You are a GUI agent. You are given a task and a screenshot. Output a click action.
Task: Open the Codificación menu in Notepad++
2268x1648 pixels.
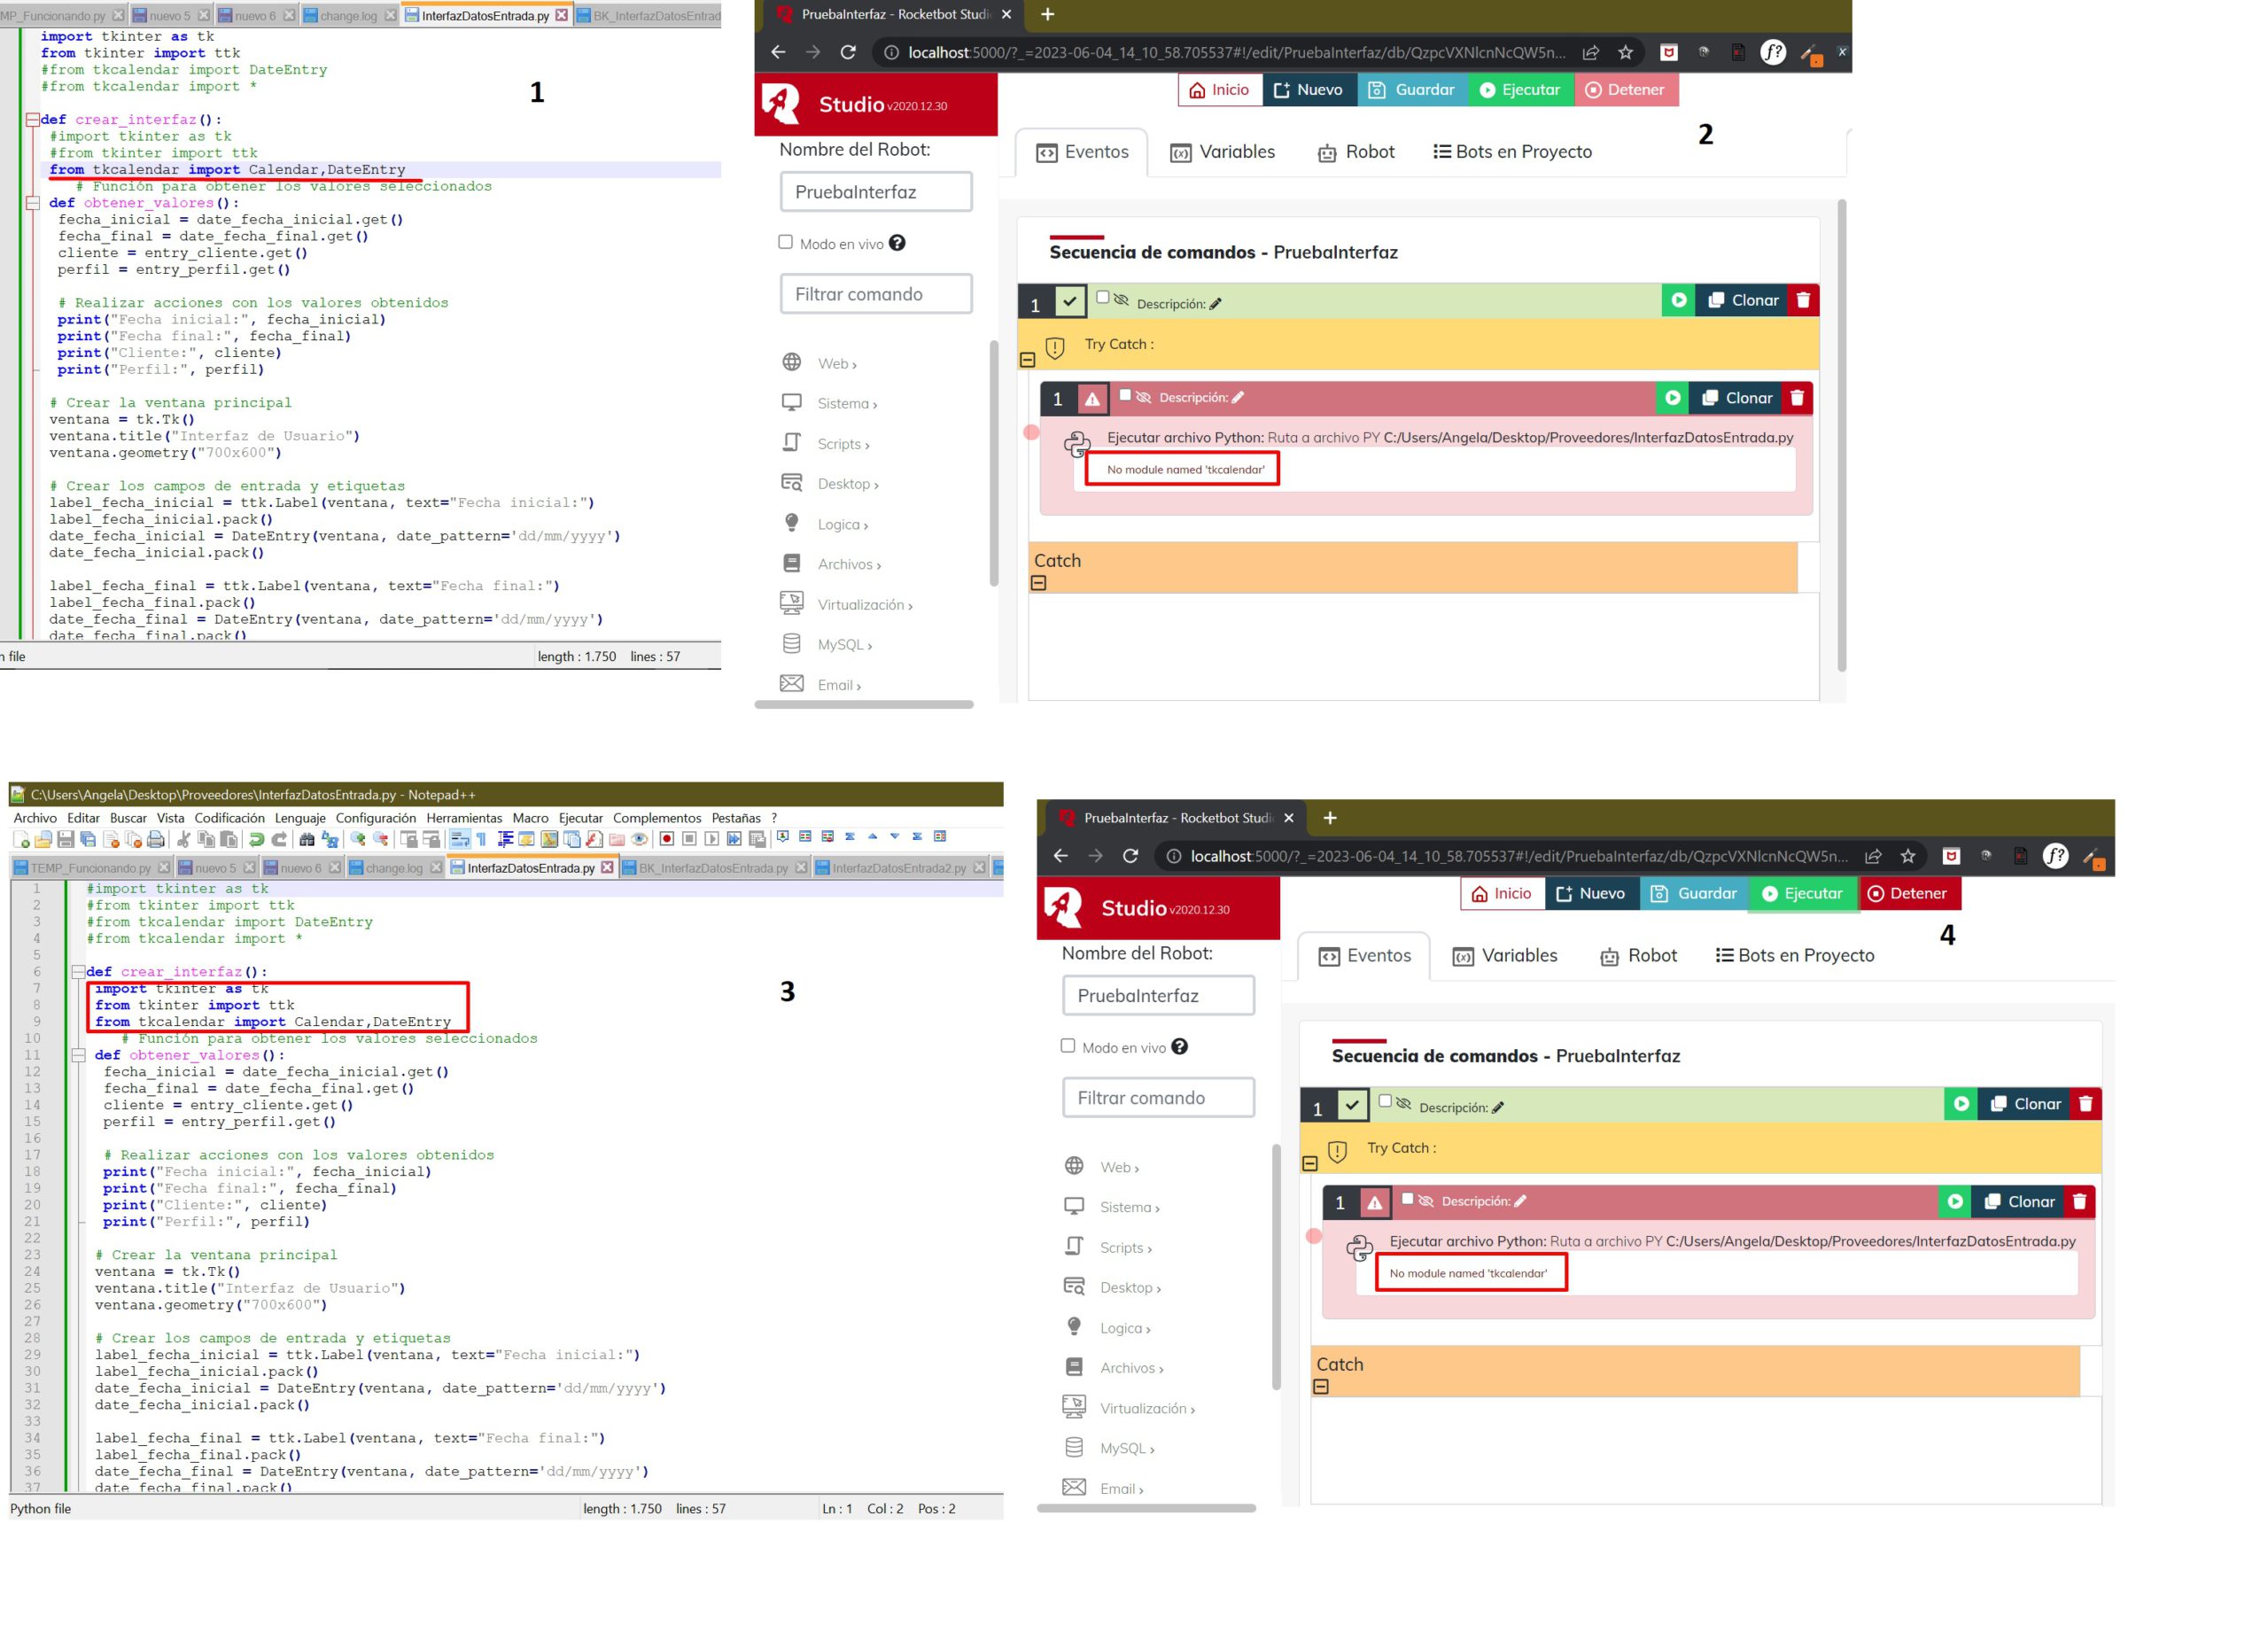[229, 818]
